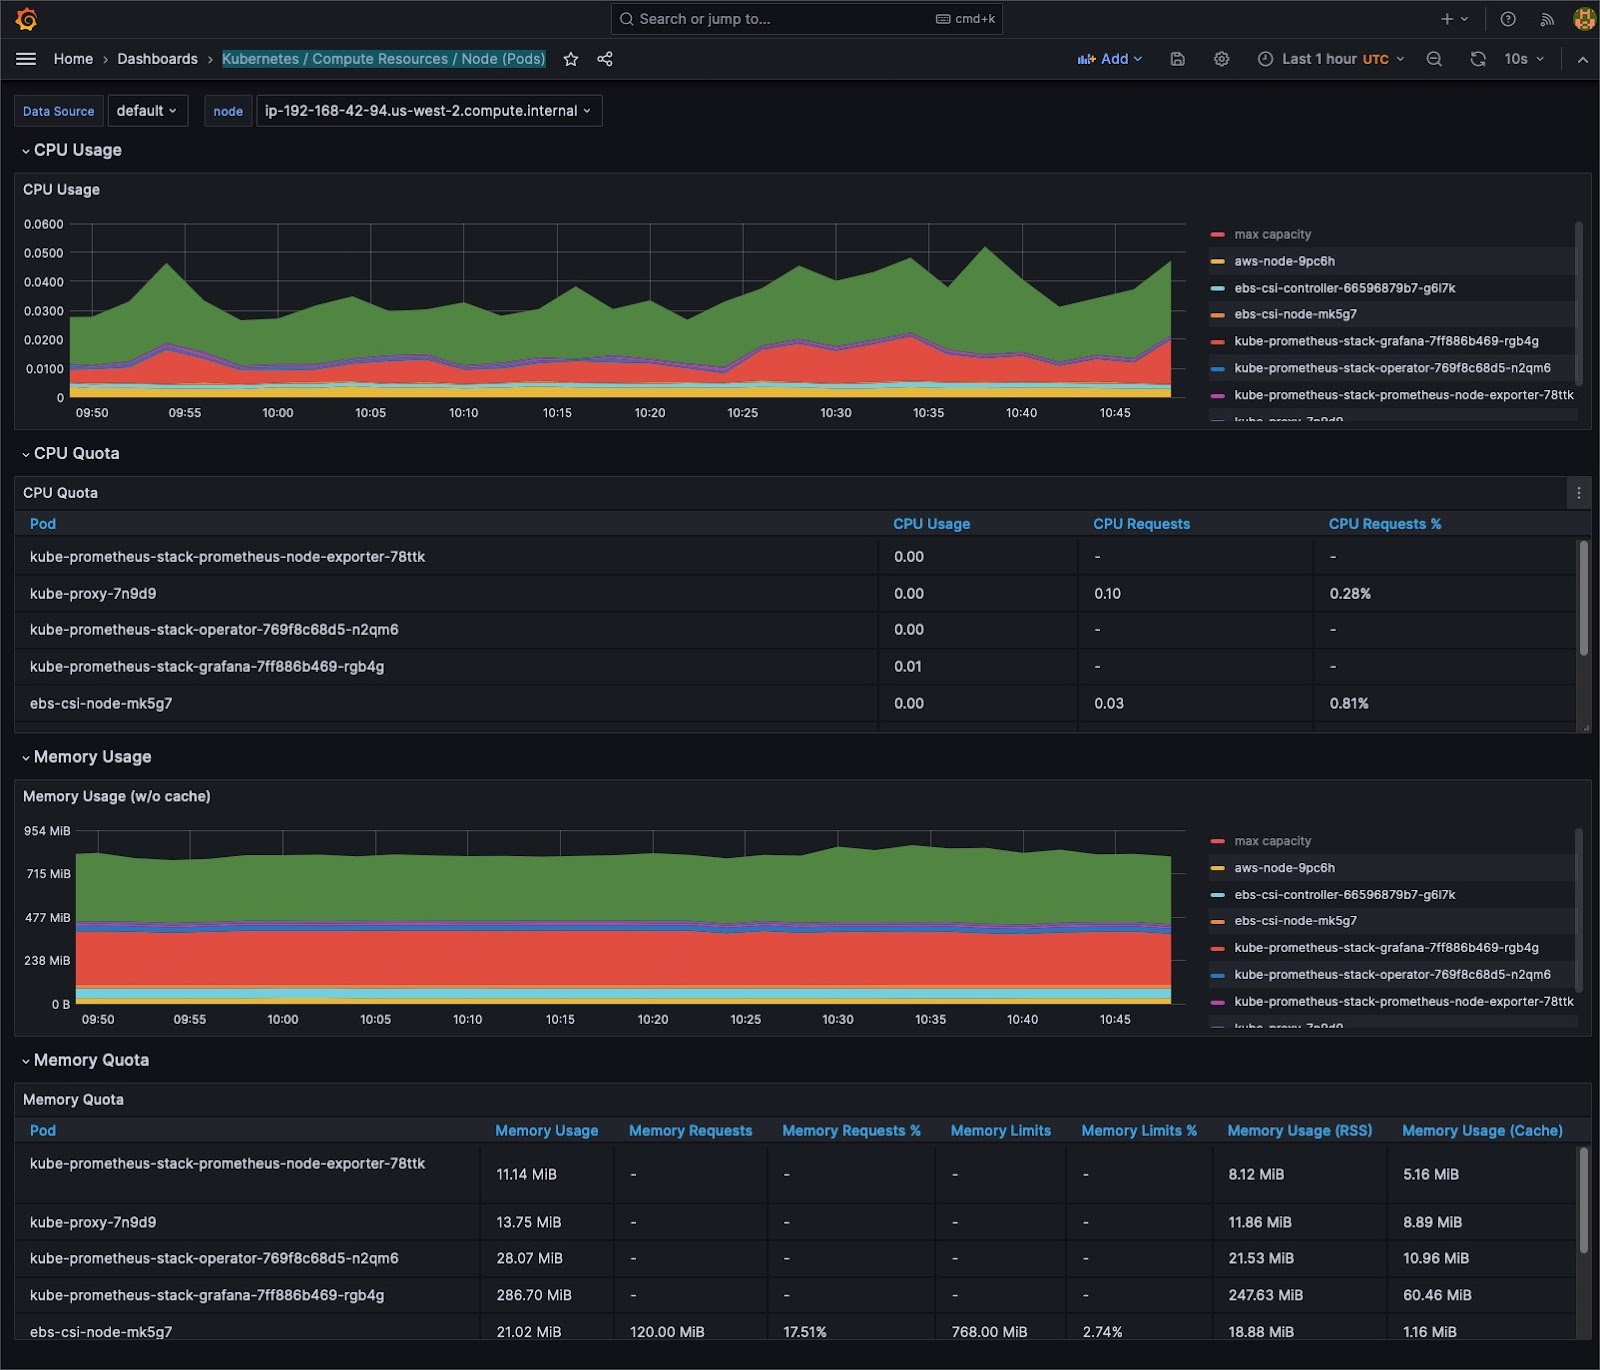Viewport: 1600px width, 1370px height.
Task: Sort CPU Quota table by Pod column
Action: (43, 524)
